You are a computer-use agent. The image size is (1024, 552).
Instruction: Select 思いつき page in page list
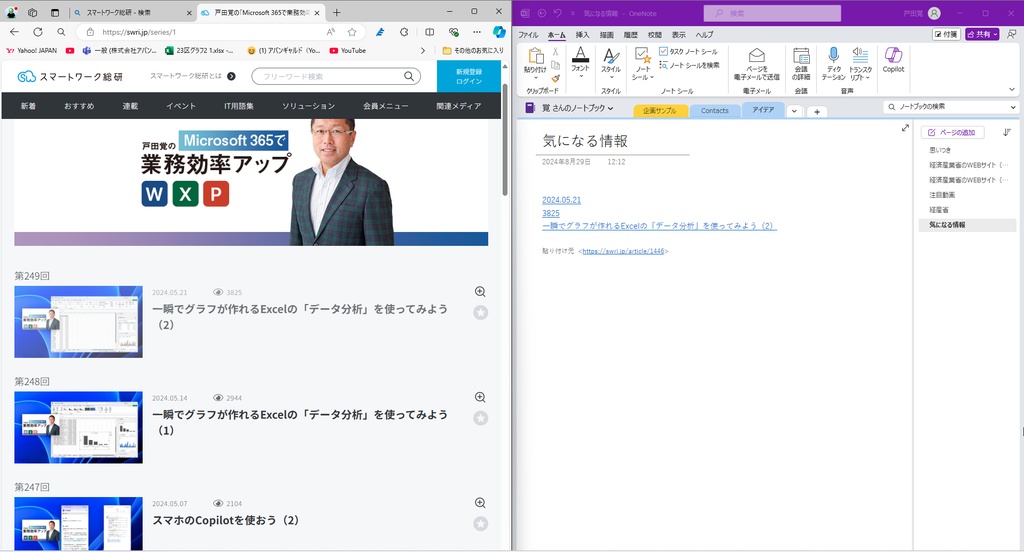pyautogui.click(x=940, y=150)
